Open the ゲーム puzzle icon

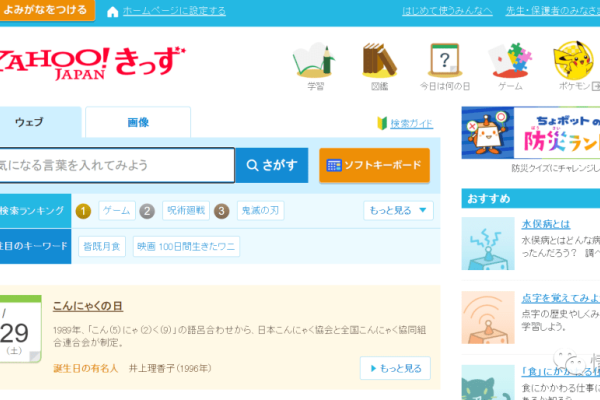click(510, 62)
